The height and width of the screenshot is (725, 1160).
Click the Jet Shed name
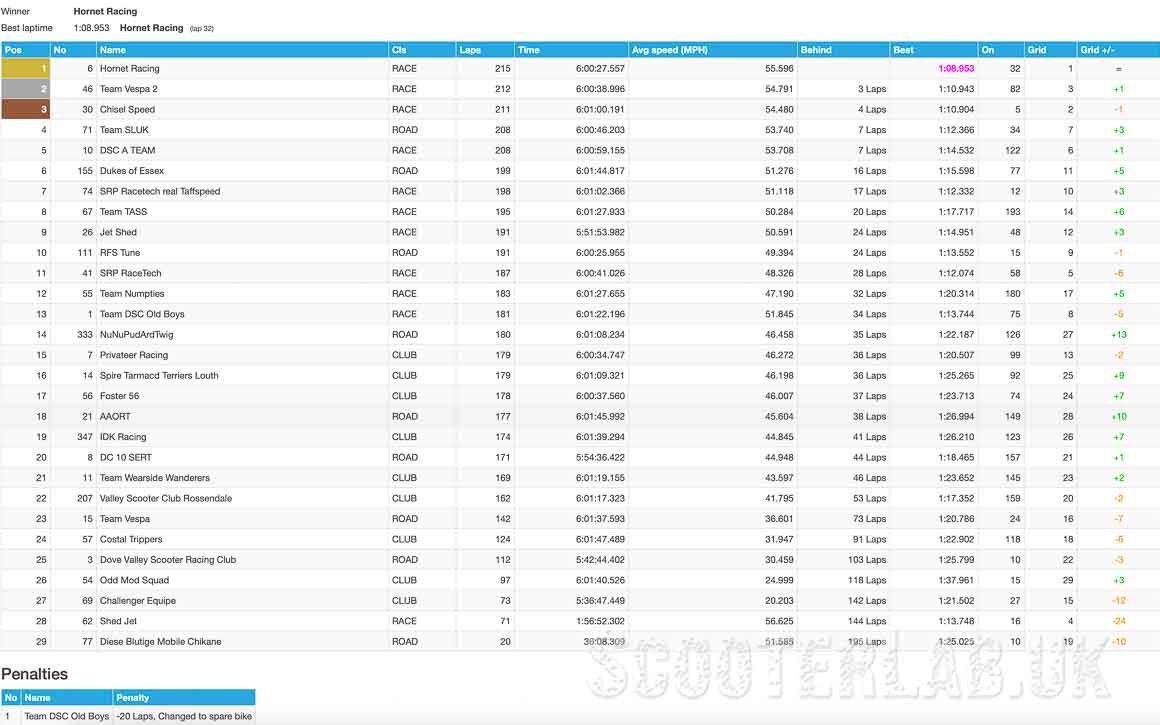click(118, 232)
